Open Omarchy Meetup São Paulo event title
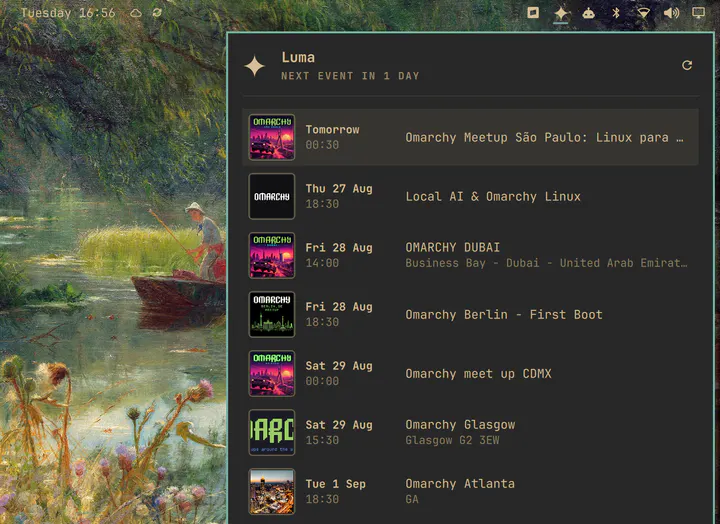Viewport: 720px width, 524px height. tap(544, 137)
